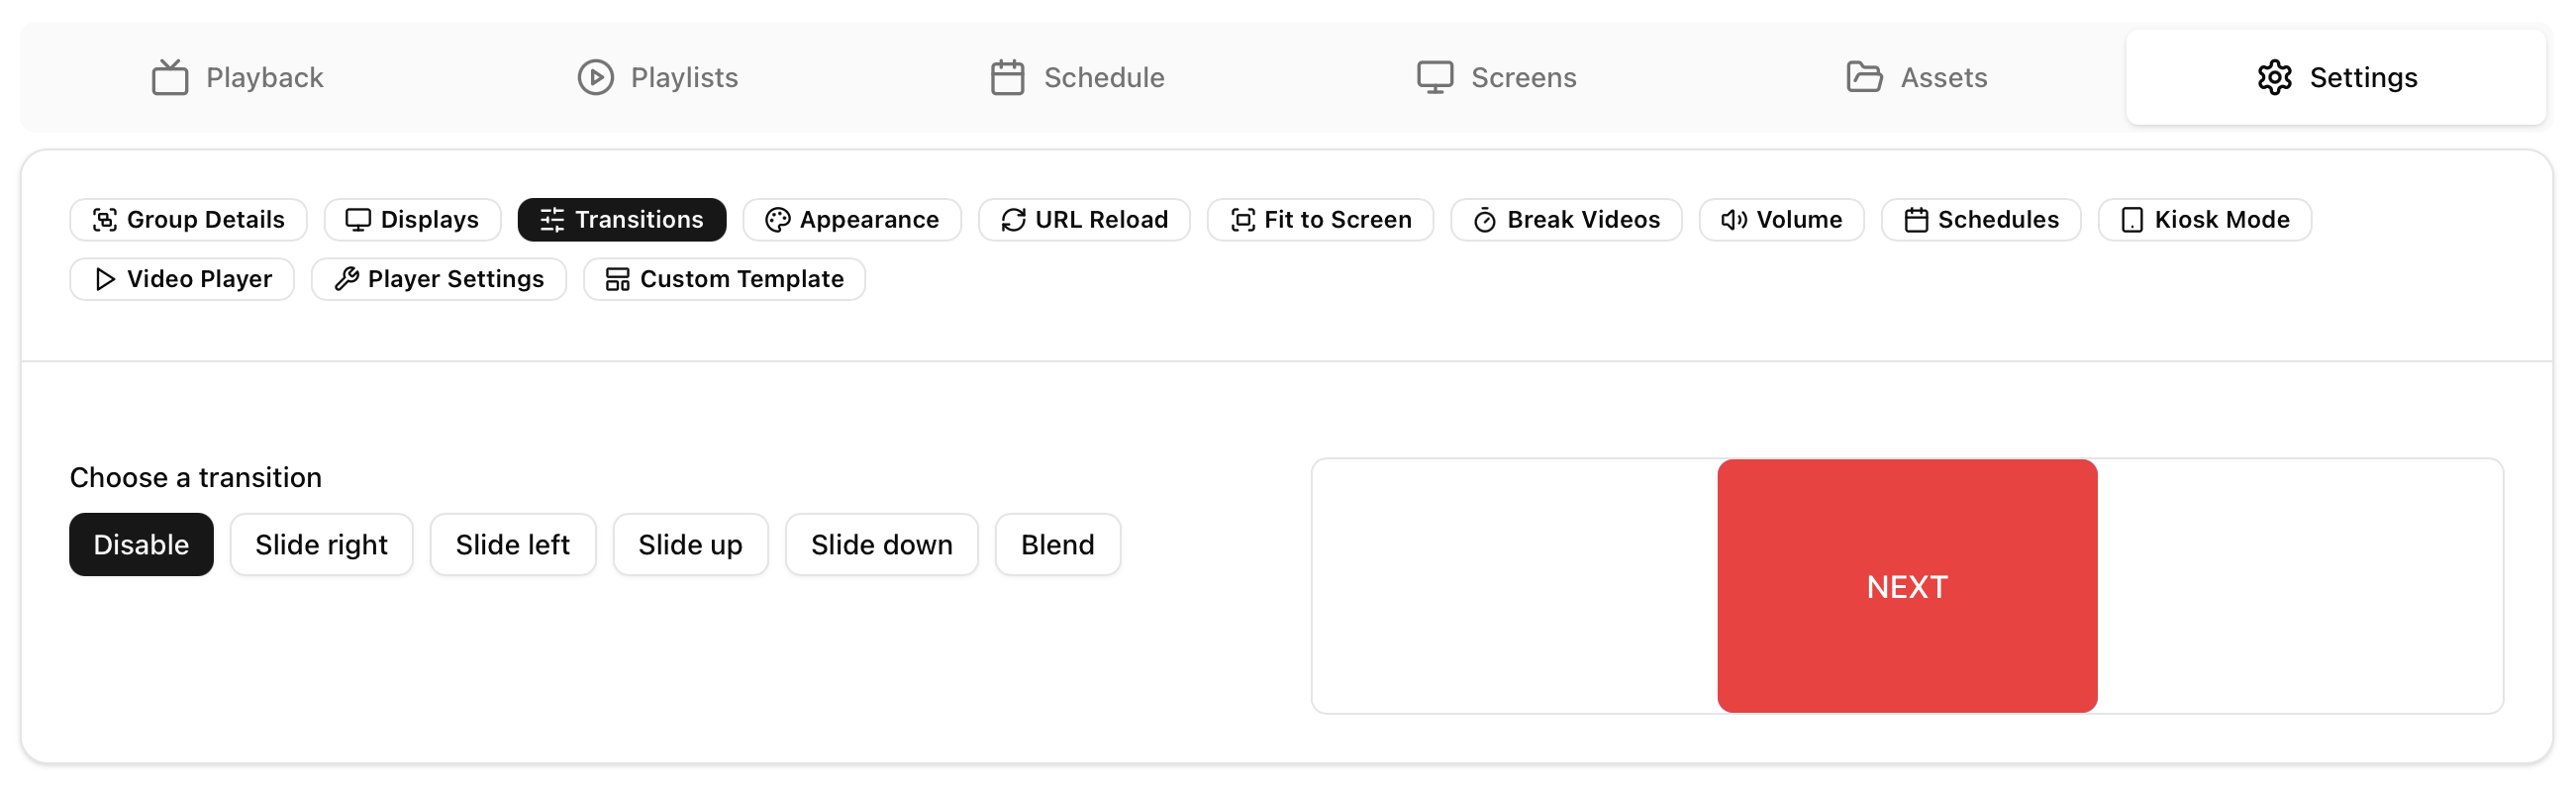Click the Settings gear icon
Viewport: 2576px width, 790px height.
coord(2274,77)
